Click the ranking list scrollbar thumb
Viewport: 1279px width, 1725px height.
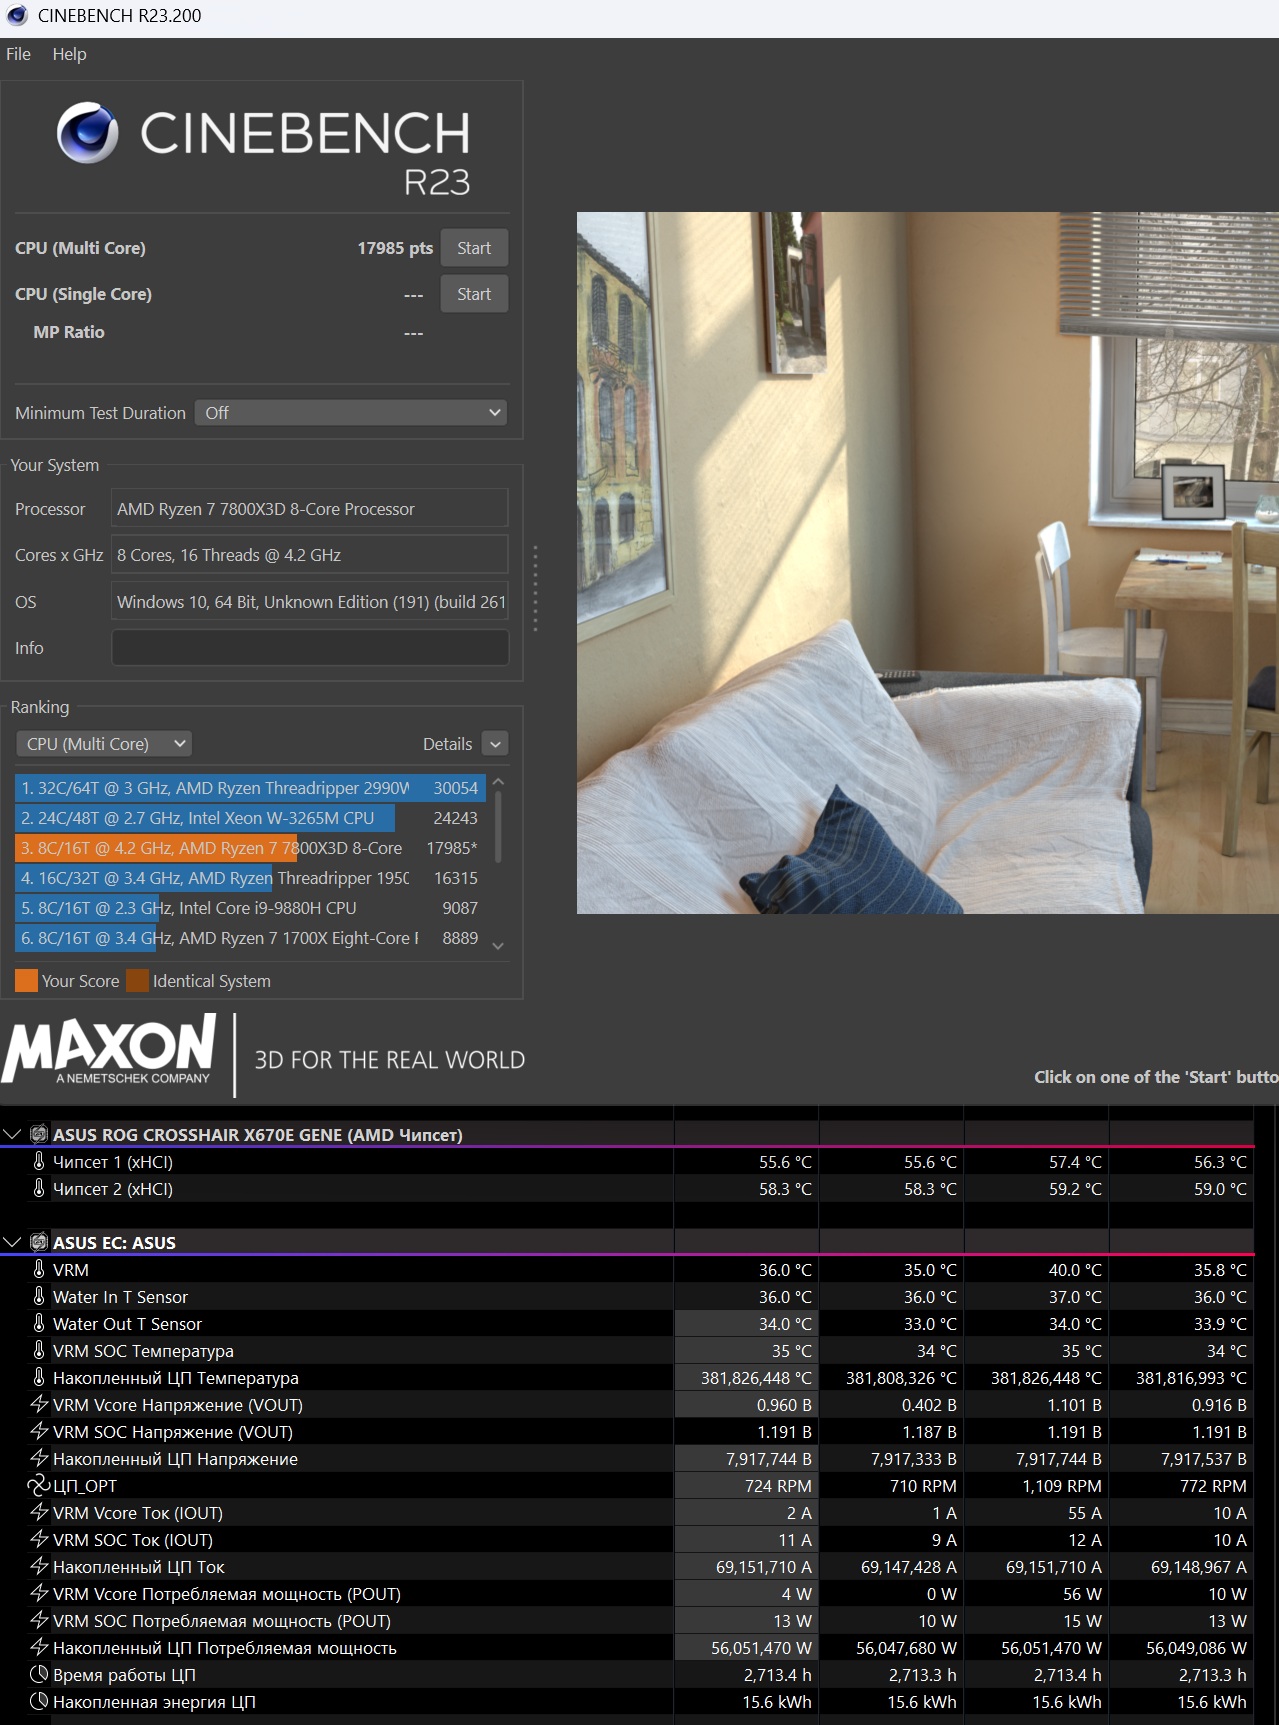pos(498,828)
